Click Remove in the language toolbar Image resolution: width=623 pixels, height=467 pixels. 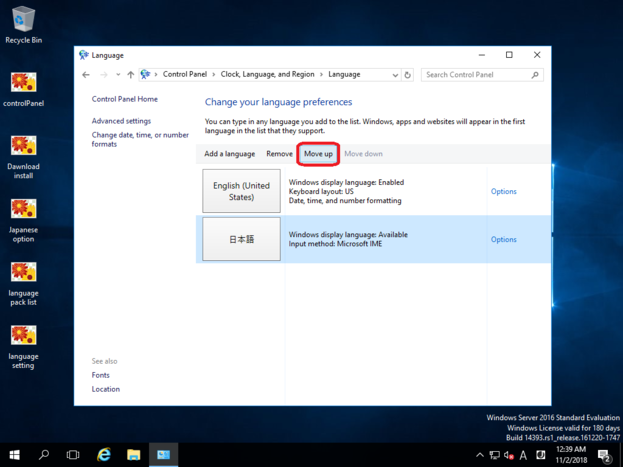[x=279, y=154]
